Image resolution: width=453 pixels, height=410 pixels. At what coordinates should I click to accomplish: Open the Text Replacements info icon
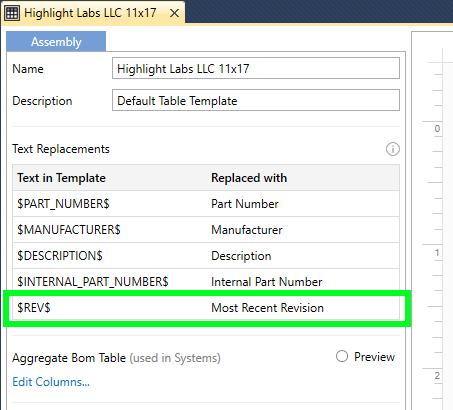(393, 149)
